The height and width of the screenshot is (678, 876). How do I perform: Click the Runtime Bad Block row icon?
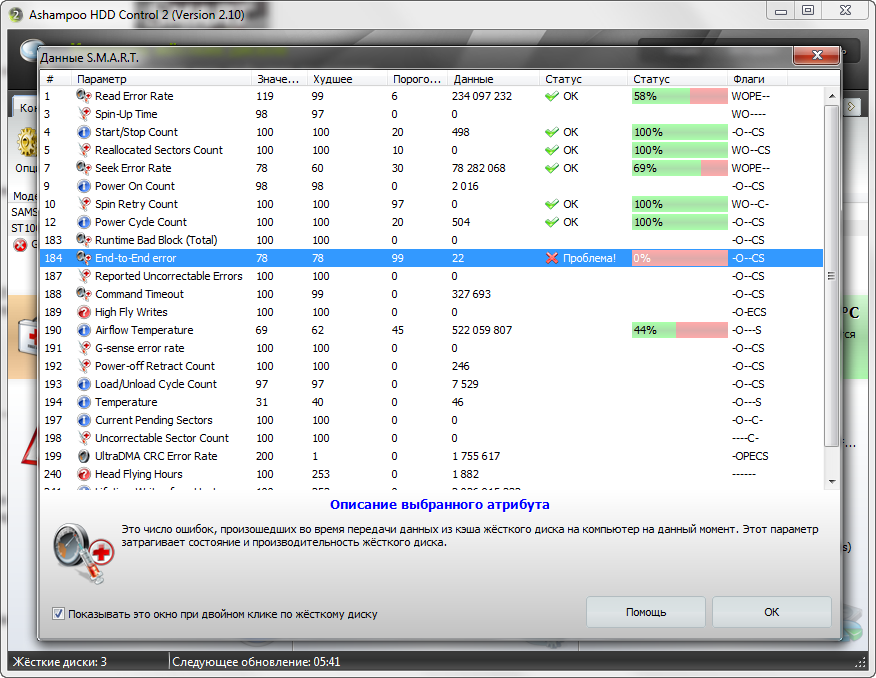coord(84,240)
